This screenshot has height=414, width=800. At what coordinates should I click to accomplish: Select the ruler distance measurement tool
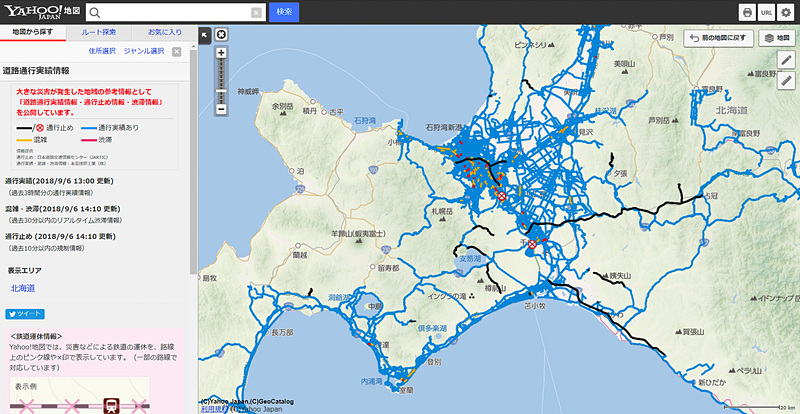[786, 81]
